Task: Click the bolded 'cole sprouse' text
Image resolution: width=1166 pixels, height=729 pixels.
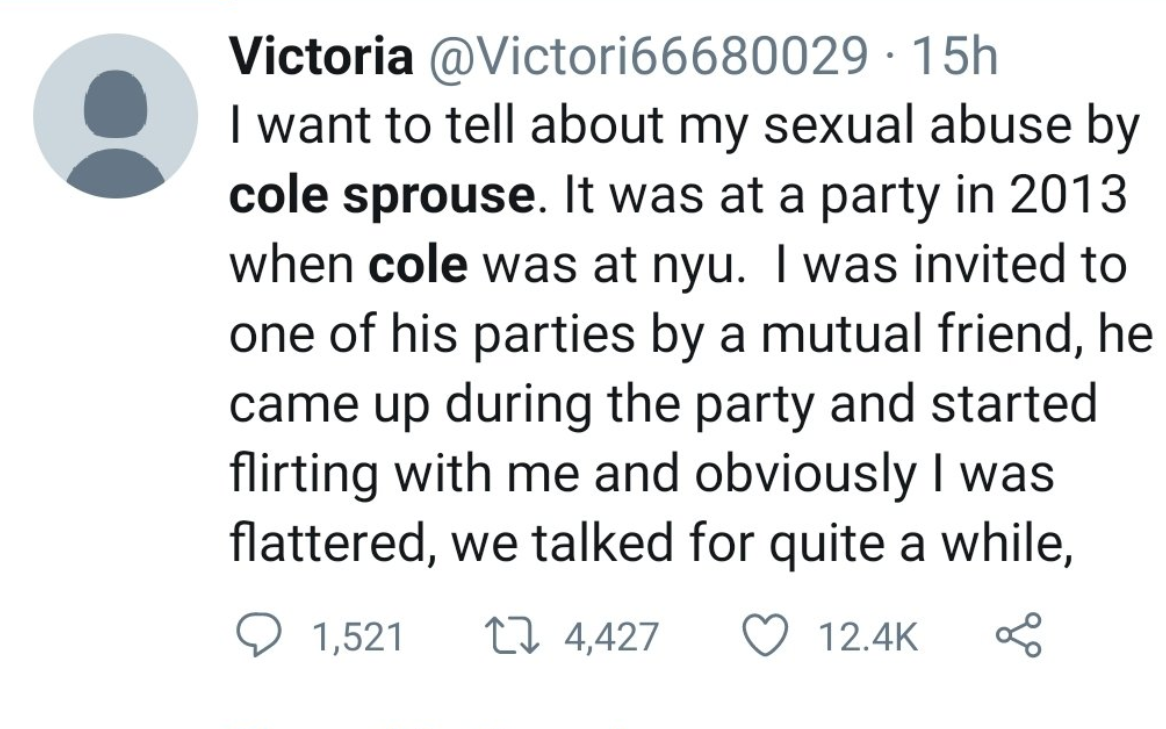Action: tap(381, 193)
